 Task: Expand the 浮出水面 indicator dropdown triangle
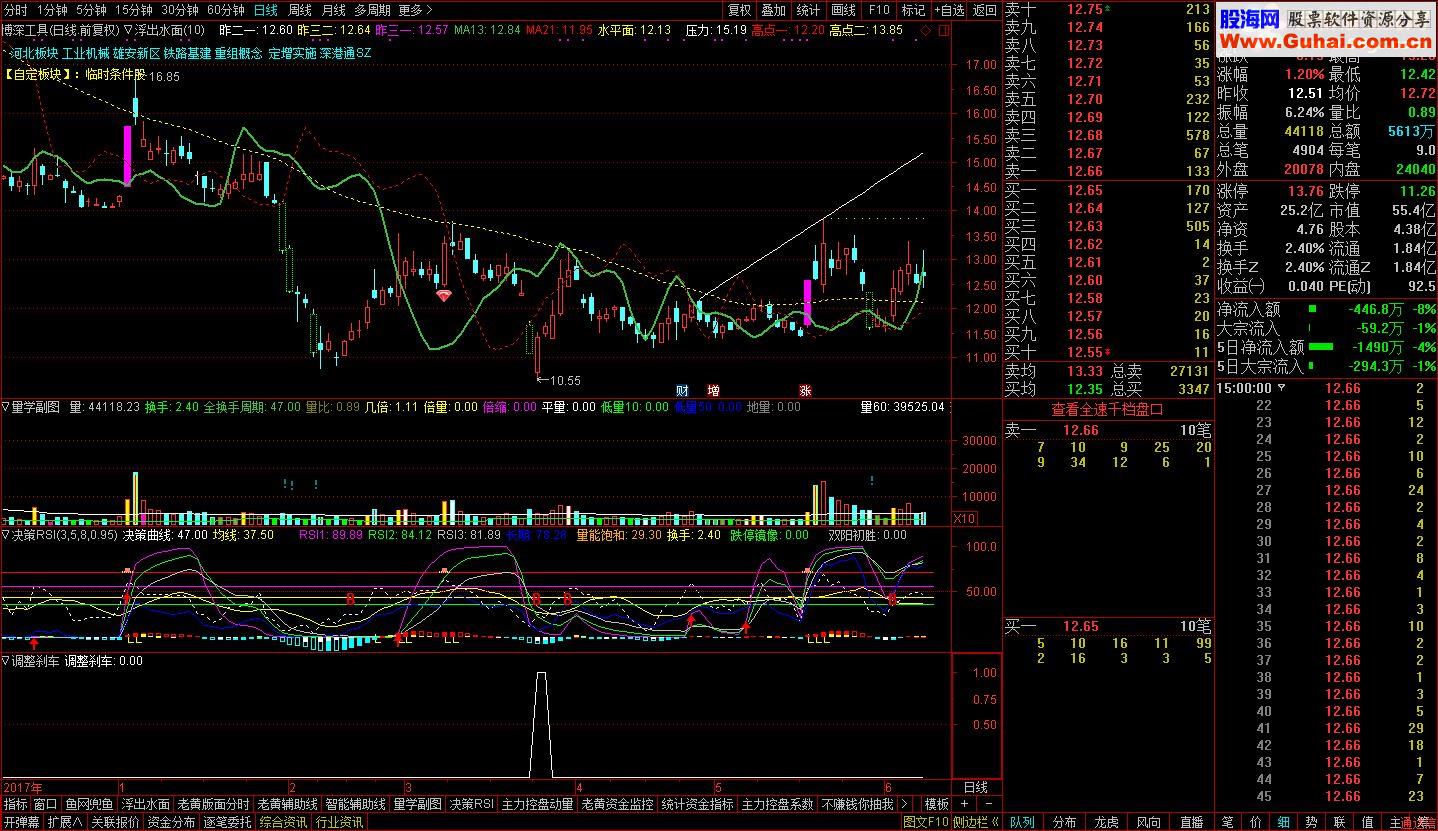pos(129,30)
